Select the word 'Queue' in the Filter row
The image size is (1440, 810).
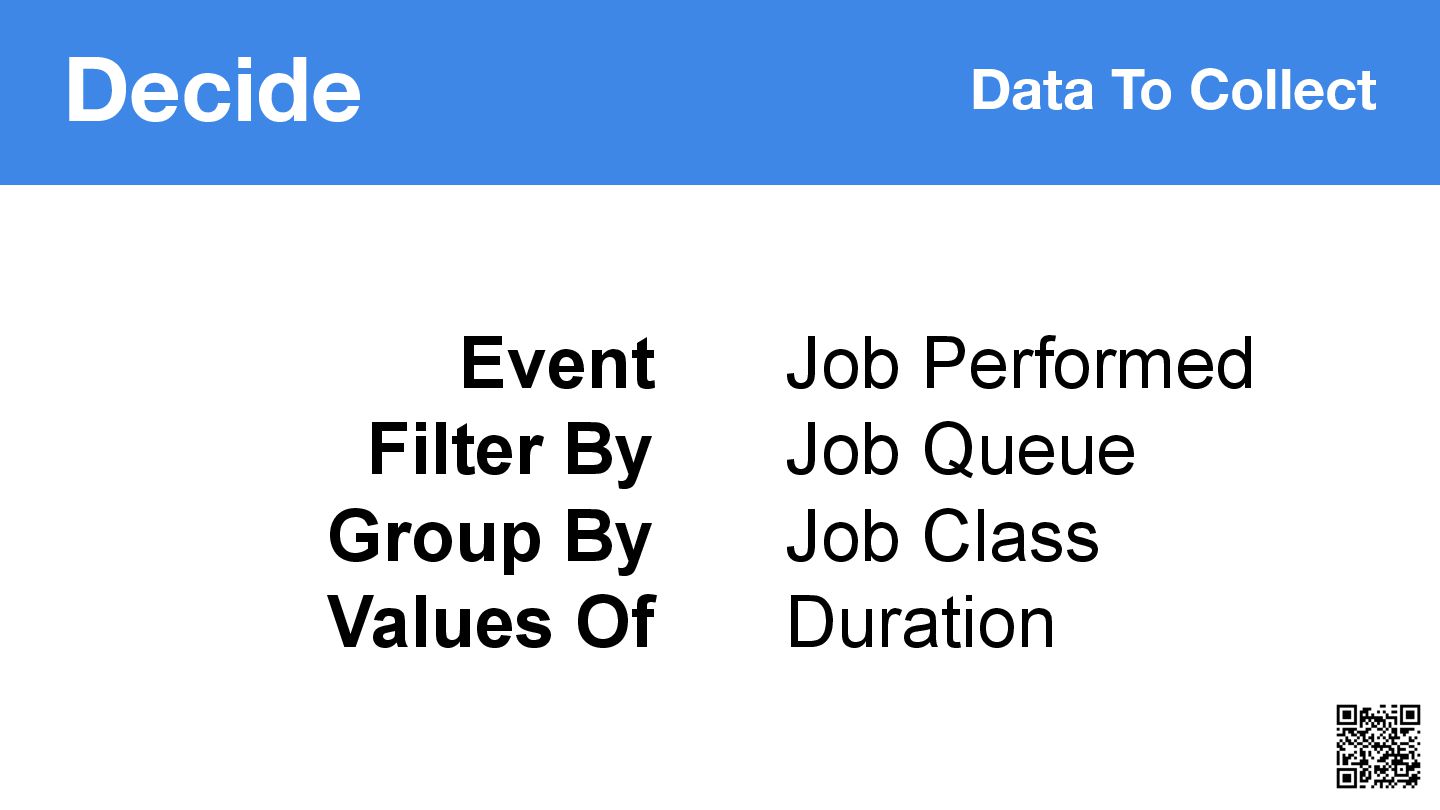(x=1029, y=449)
